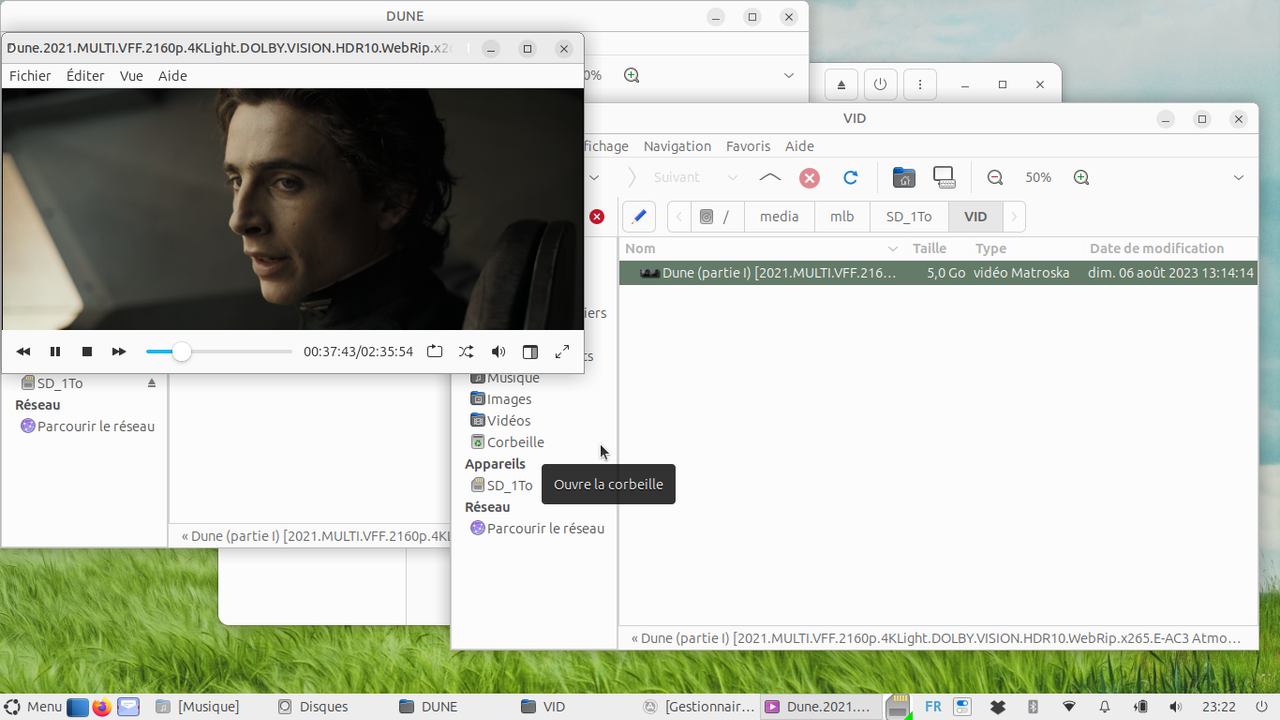This screenshot has height=720, width=1280.
Task: Toggle shuffle mode in the video player
Action: (x=466, y=352)
